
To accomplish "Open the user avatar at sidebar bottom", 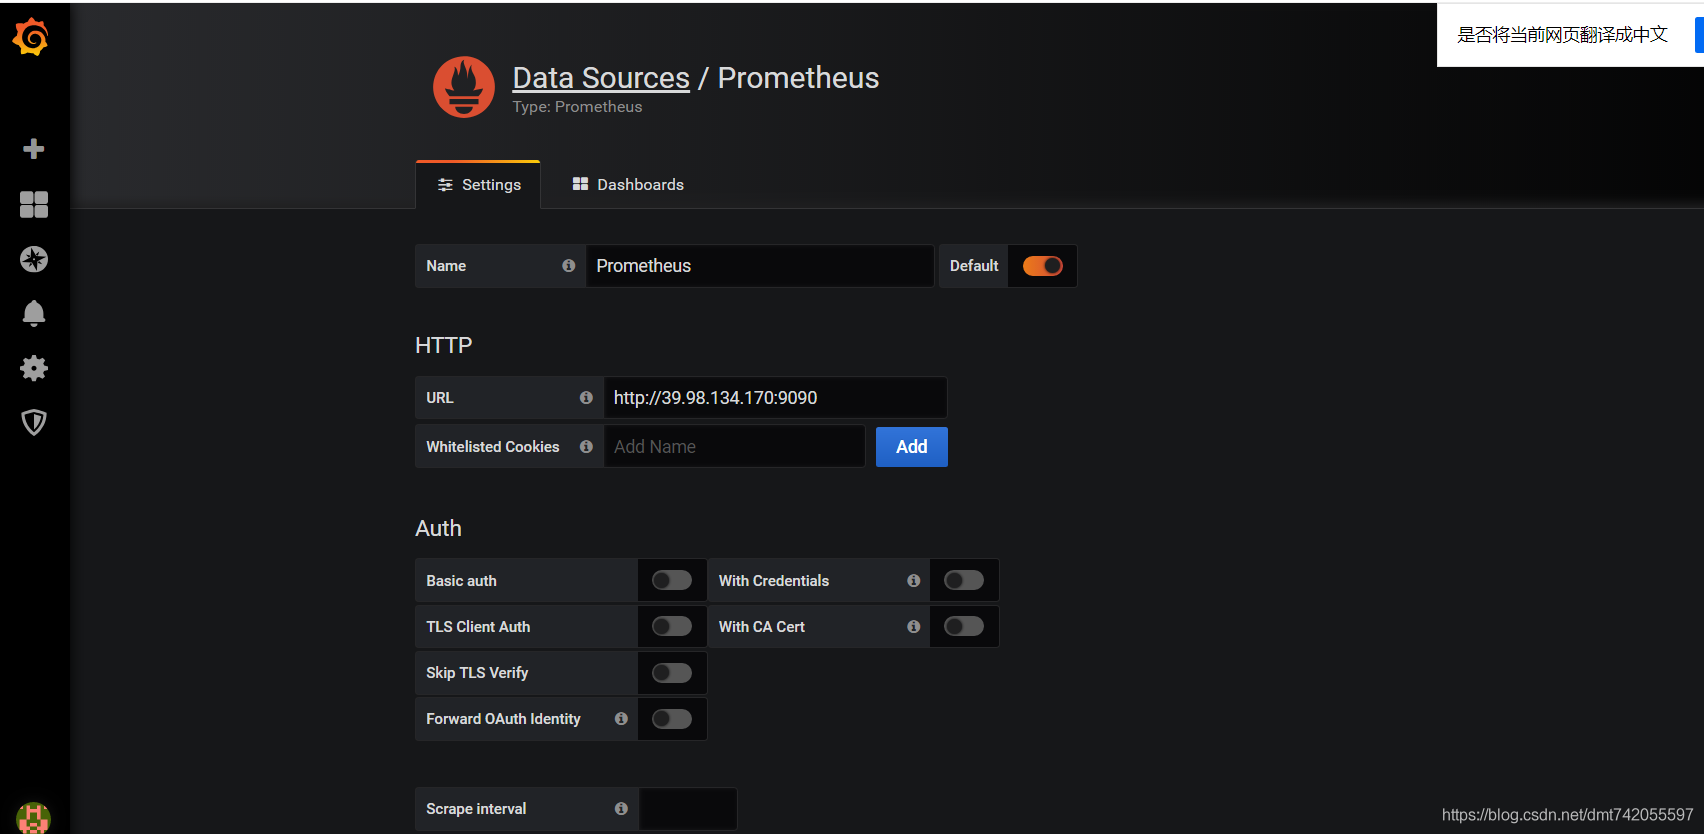I will tap(34, 818).
